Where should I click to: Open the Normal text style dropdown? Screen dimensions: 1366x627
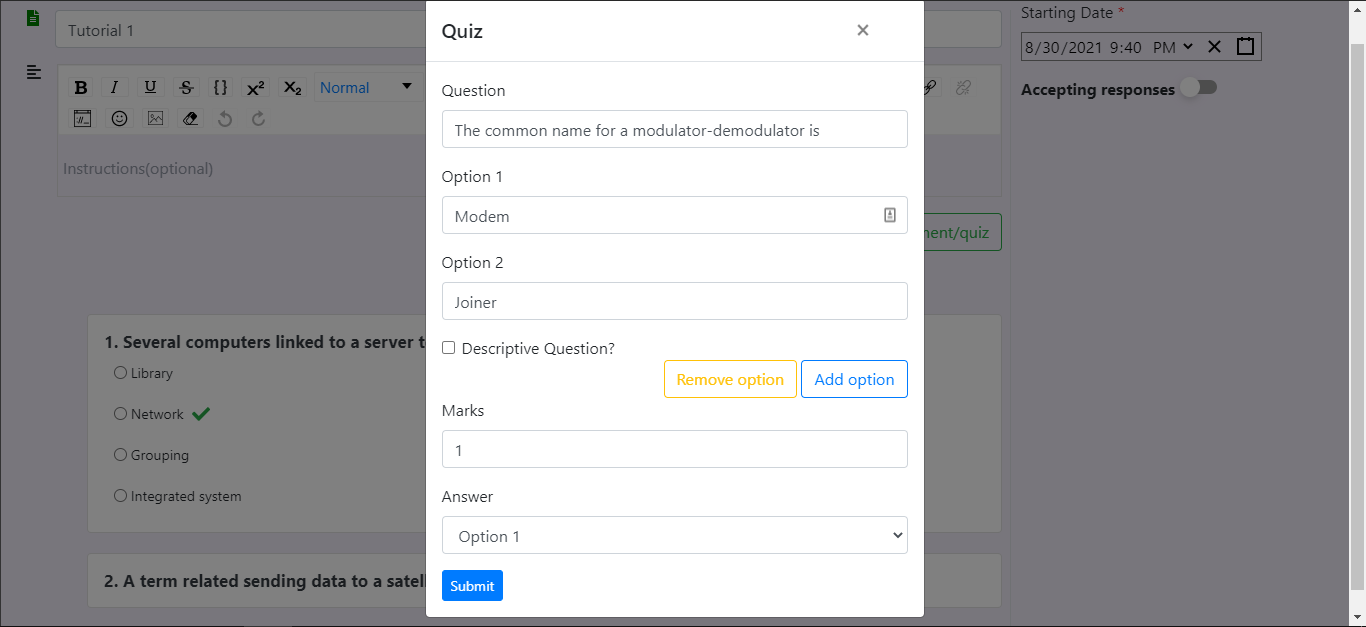366,88
